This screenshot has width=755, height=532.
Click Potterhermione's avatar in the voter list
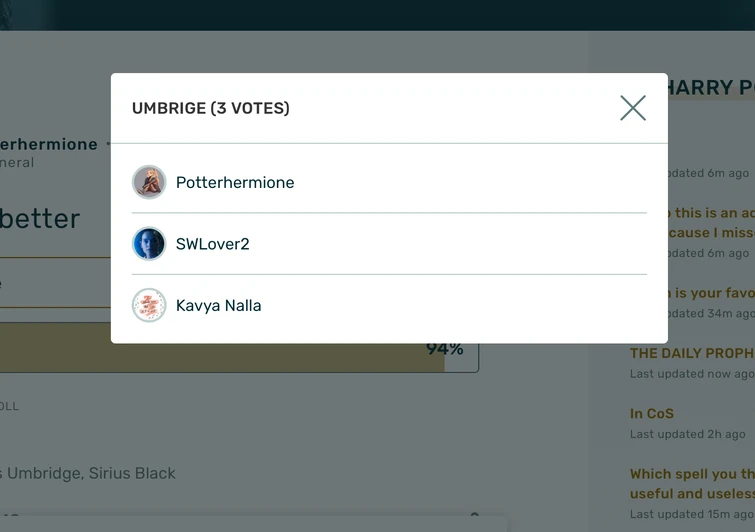pos(149,182)
